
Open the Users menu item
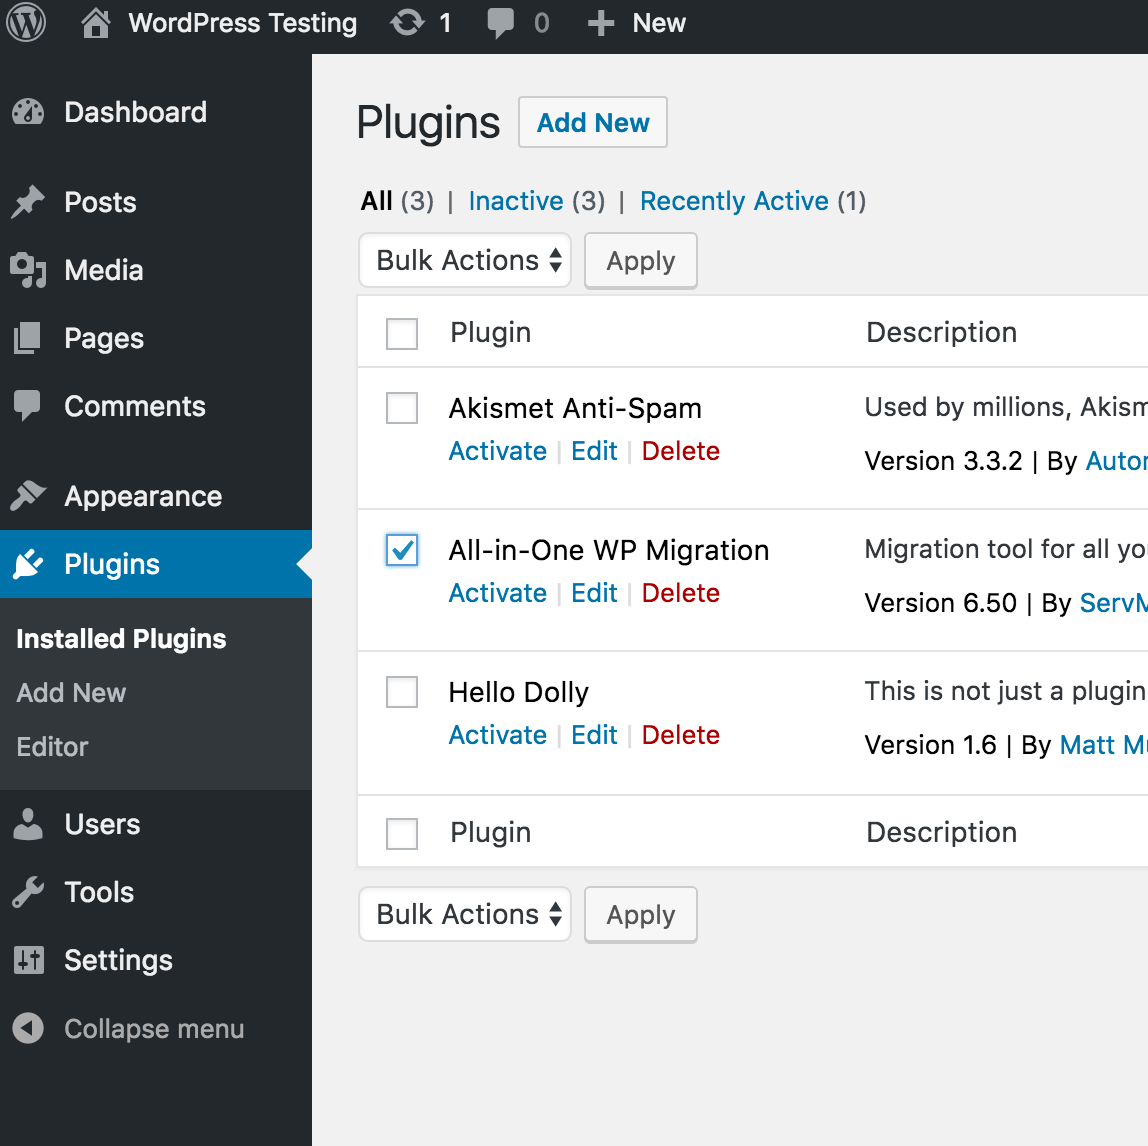pos(156,825)
